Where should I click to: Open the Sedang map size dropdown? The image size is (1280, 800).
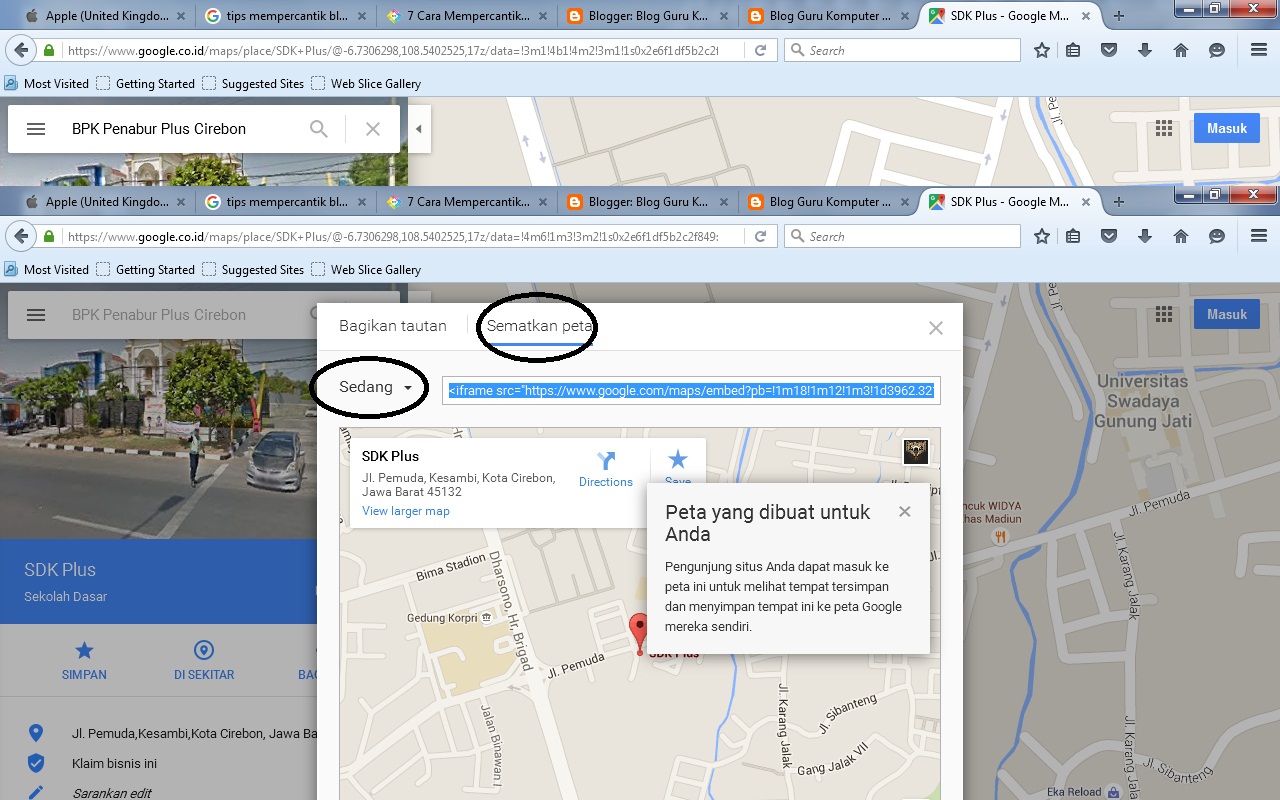[x=376, y=387]
